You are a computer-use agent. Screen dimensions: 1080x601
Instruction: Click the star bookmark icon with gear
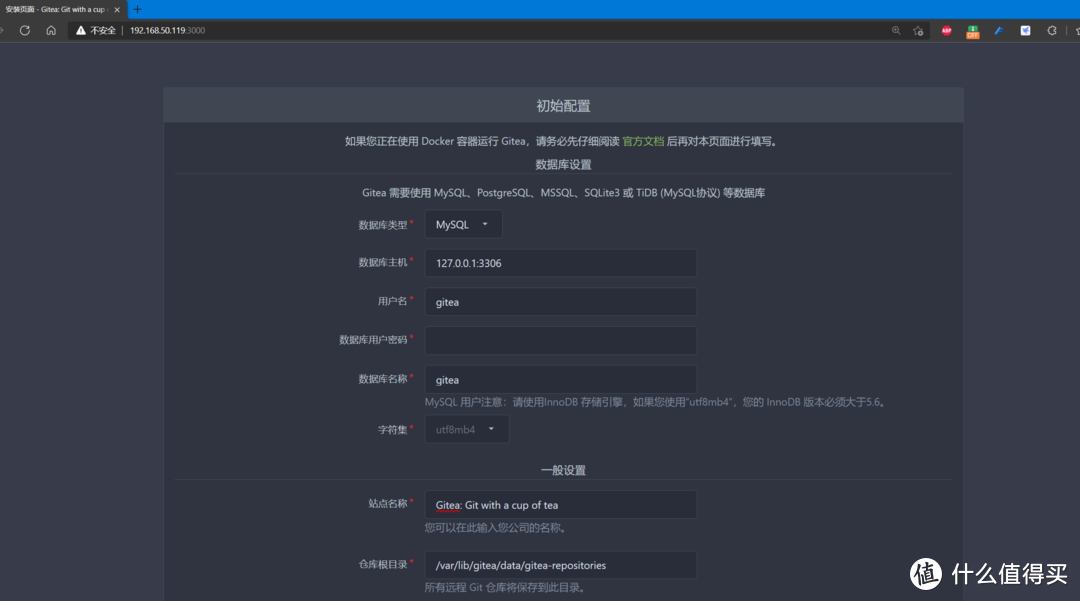point(918,31)
